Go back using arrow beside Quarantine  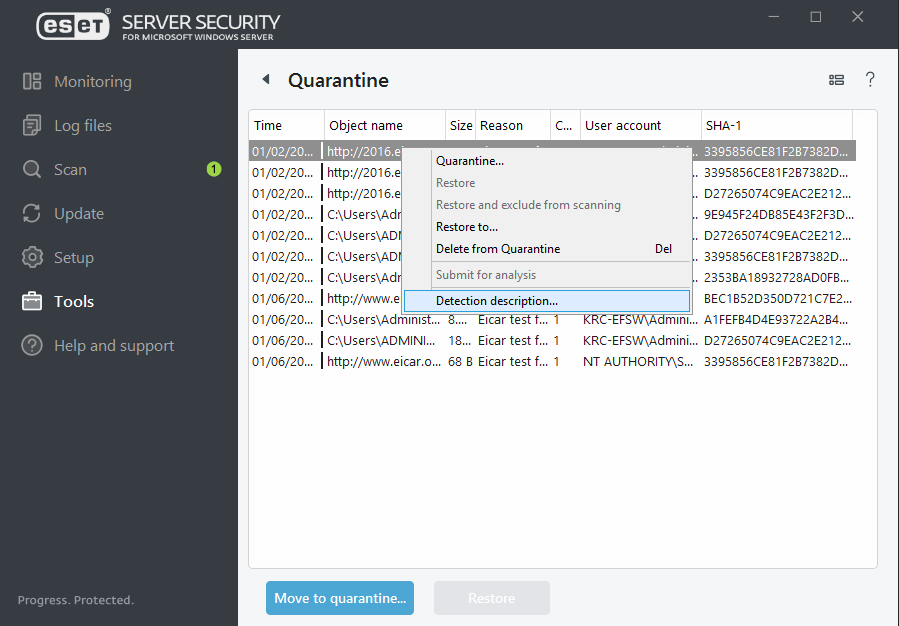pos(266,80)
